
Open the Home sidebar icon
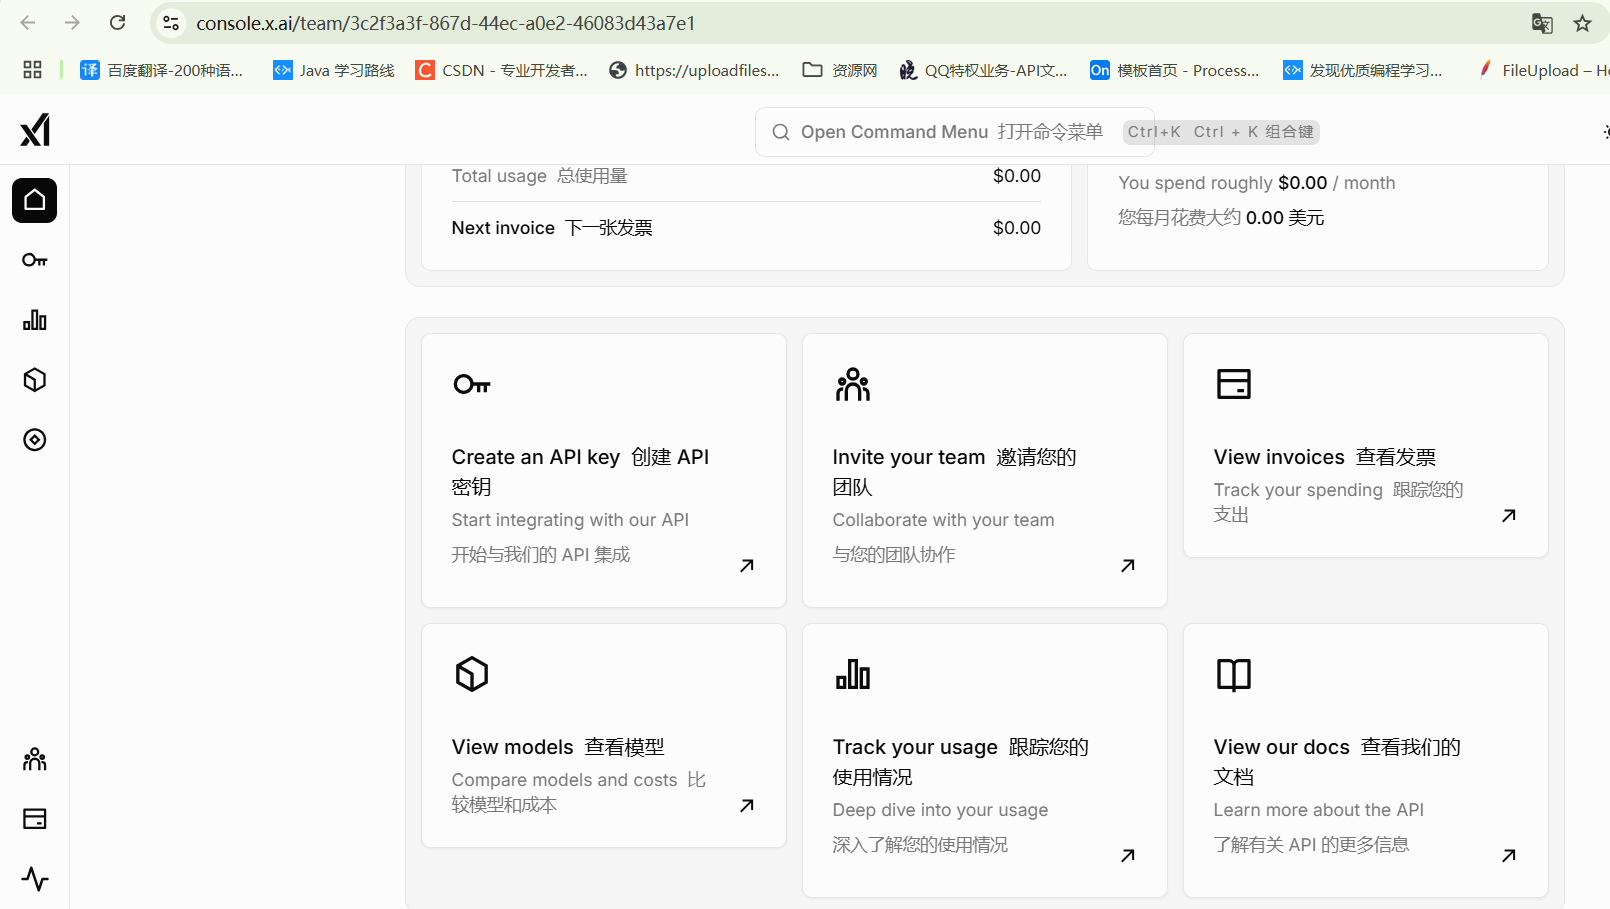click(35, 200)
